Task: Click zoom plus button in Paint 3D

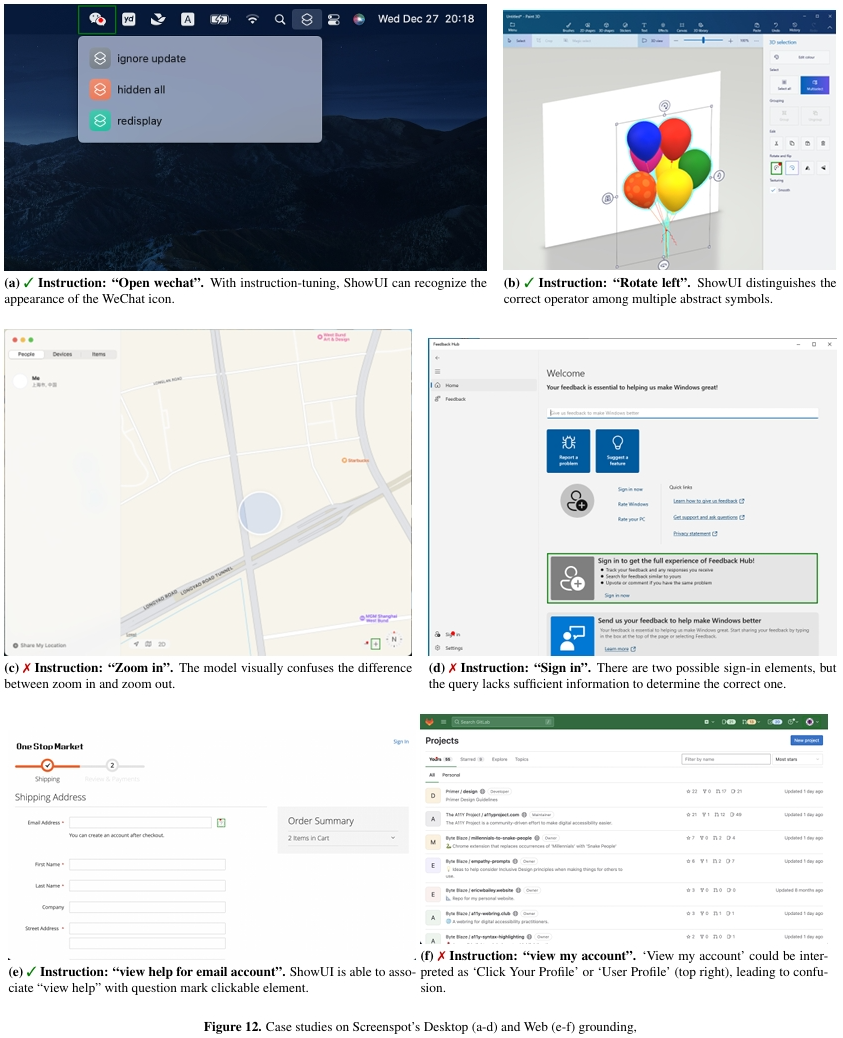Action: point(730,41)
